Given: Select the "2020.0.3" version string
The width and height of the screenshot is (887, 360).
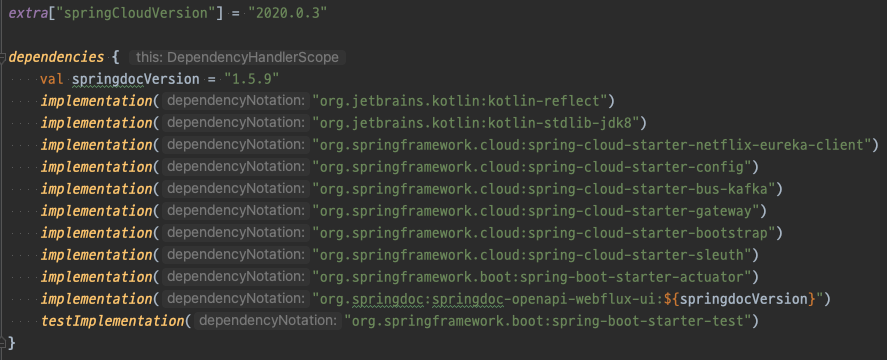Looking at the screenshot, I should pyautogui.click(x=288, y=13).
